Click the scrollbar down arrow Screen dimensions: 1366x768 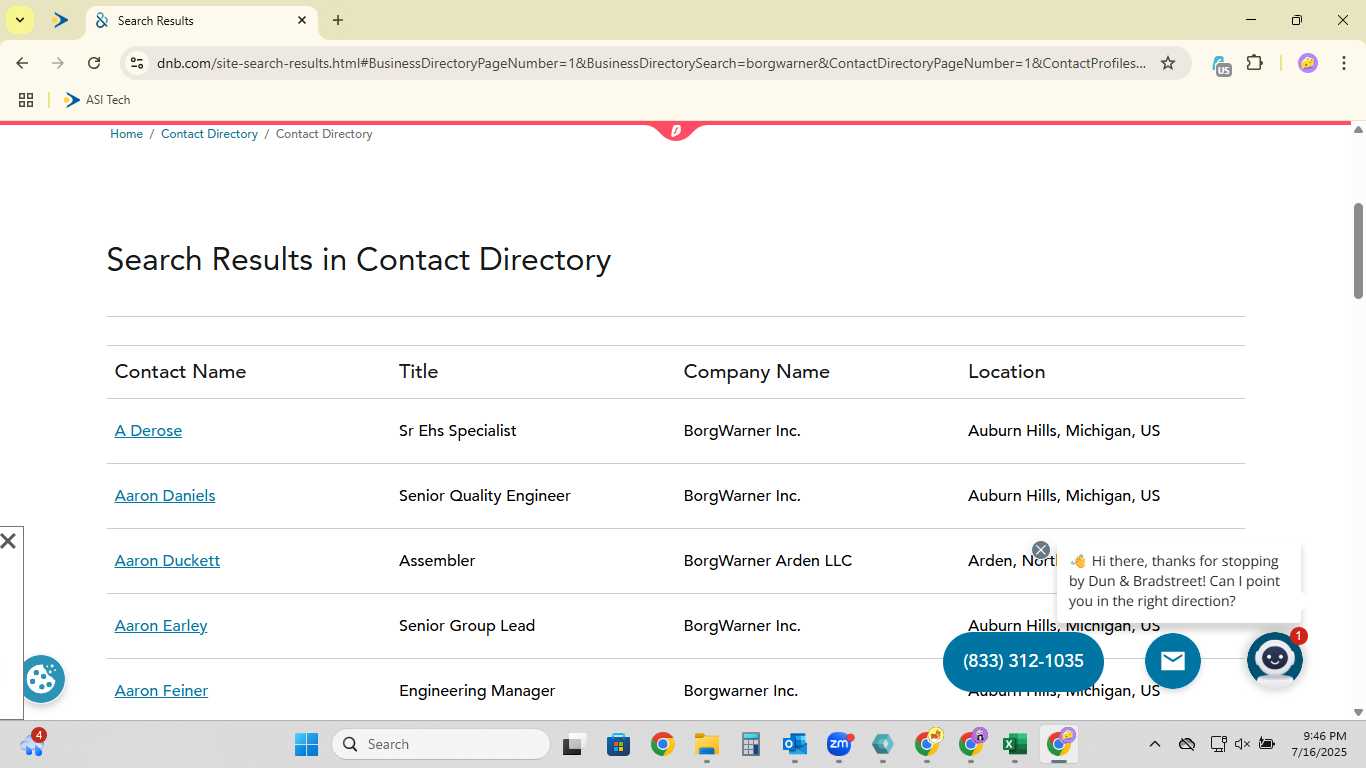pyautogui.click(x=1358, y=712)
